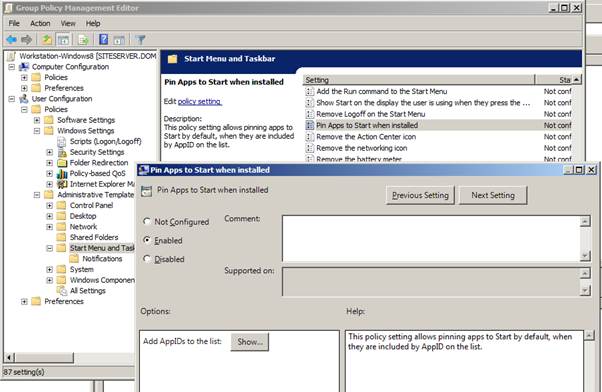This screenshot has height=392, width=602.
Task: Collapse the User Configuration node
Action: pyautogui.click(x=12, y=99)
